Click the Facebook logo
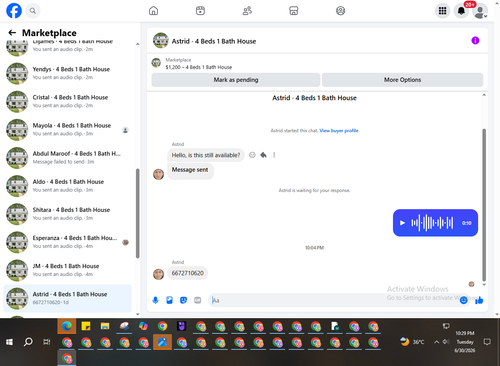The width and height of the screenshot is (500, 366). point(14,11)
